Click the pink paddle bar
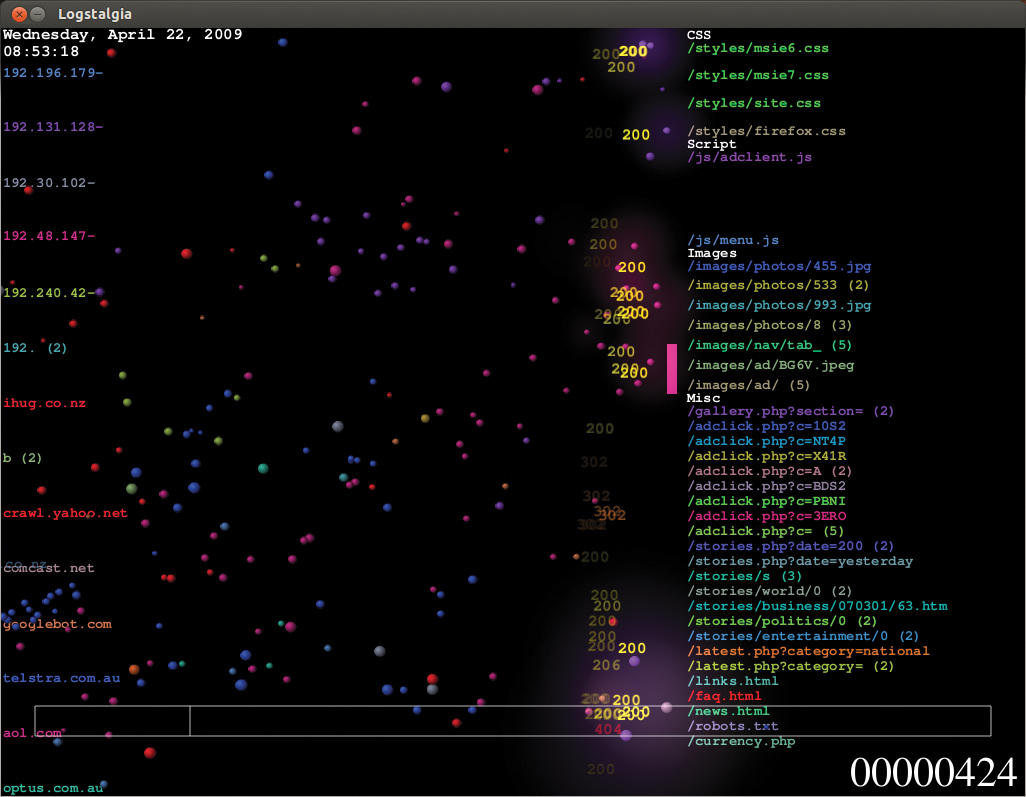 point(672,369)
